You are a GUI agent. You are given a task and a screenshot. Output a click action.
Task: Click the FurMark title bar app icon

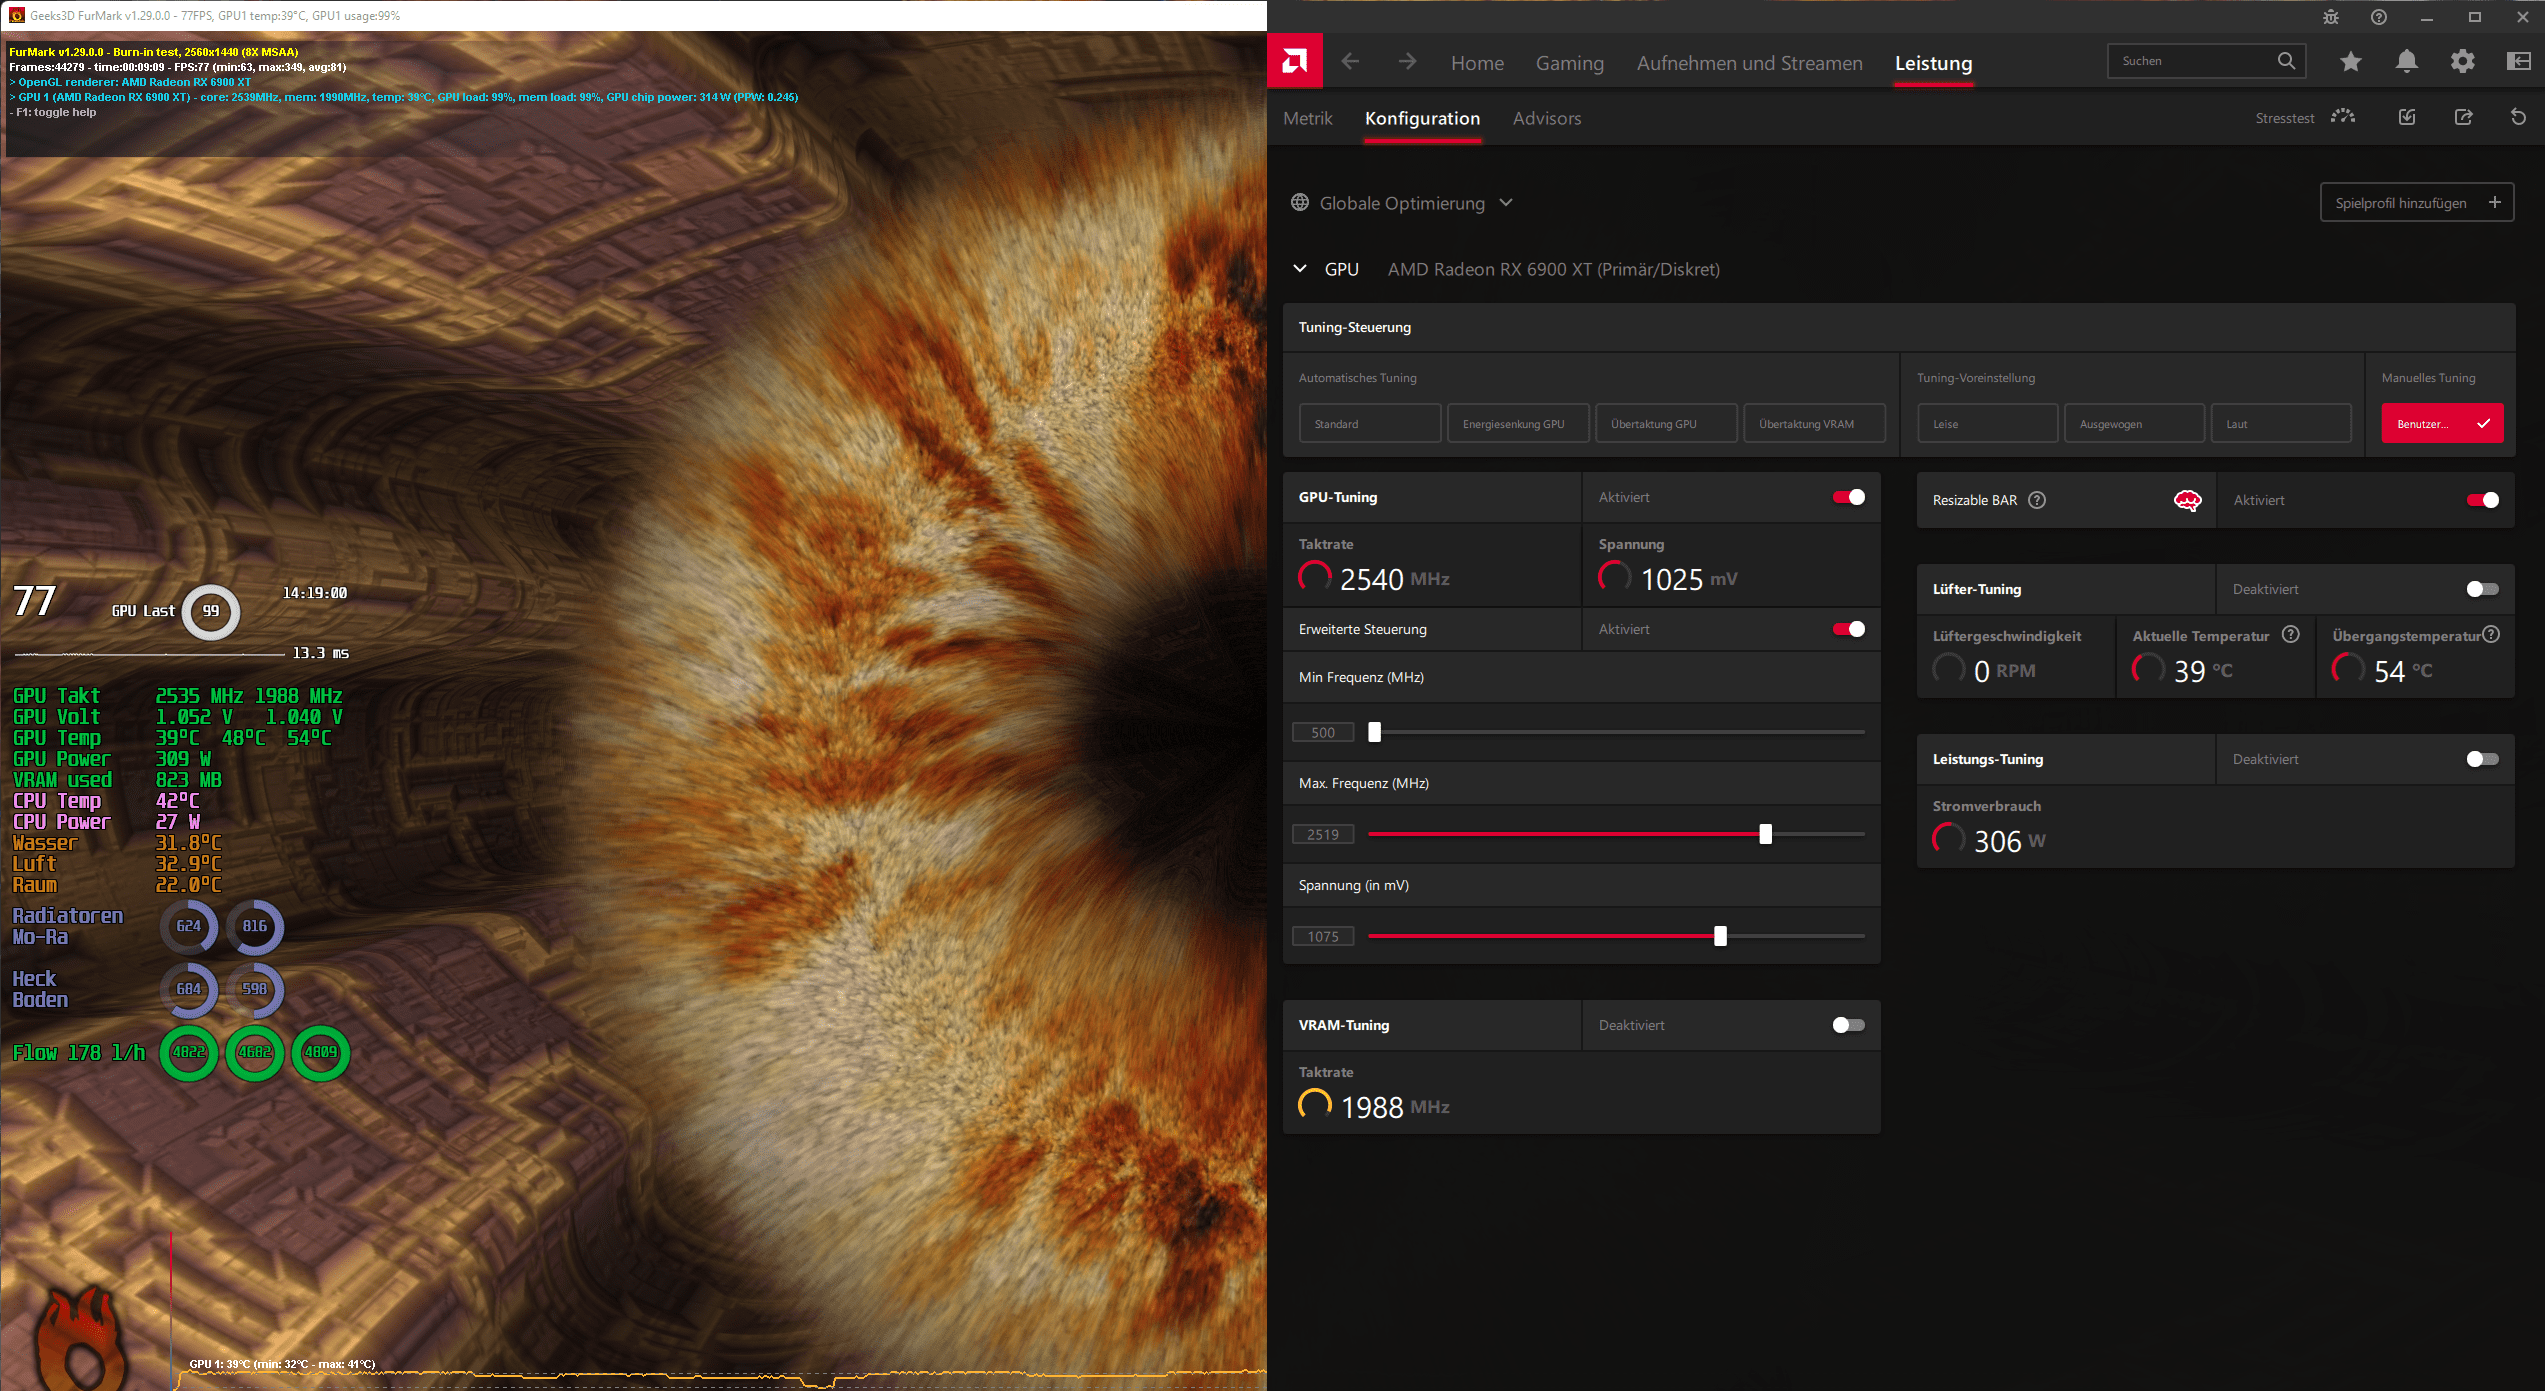(16, 16)
